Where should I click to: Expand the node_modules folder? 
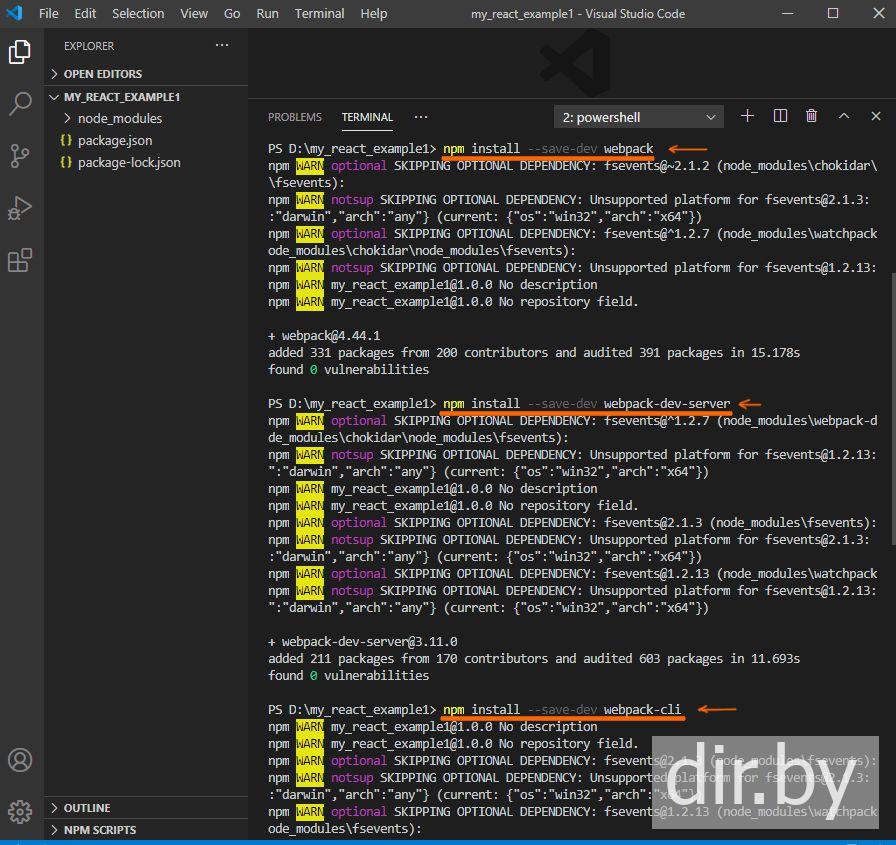pyautogui.click(x=119, y=118)
